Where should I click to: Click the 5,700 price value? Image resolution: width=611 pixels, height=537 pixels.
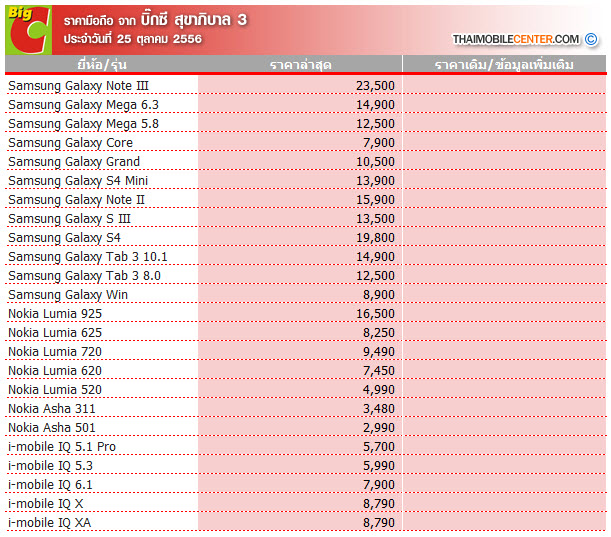pyautogui.click(x=379, y=447)
